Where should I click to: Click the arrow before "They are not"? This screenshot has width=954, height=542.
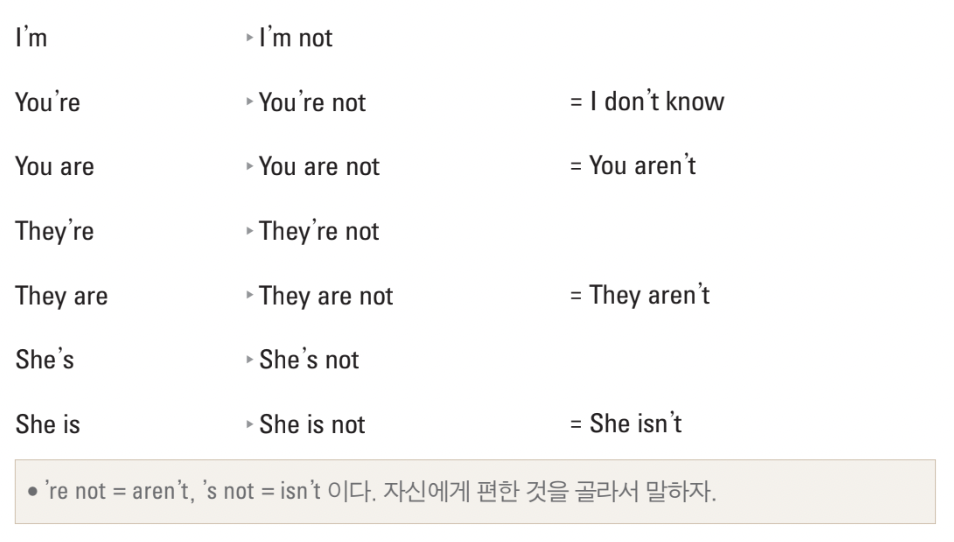(249, 295)
